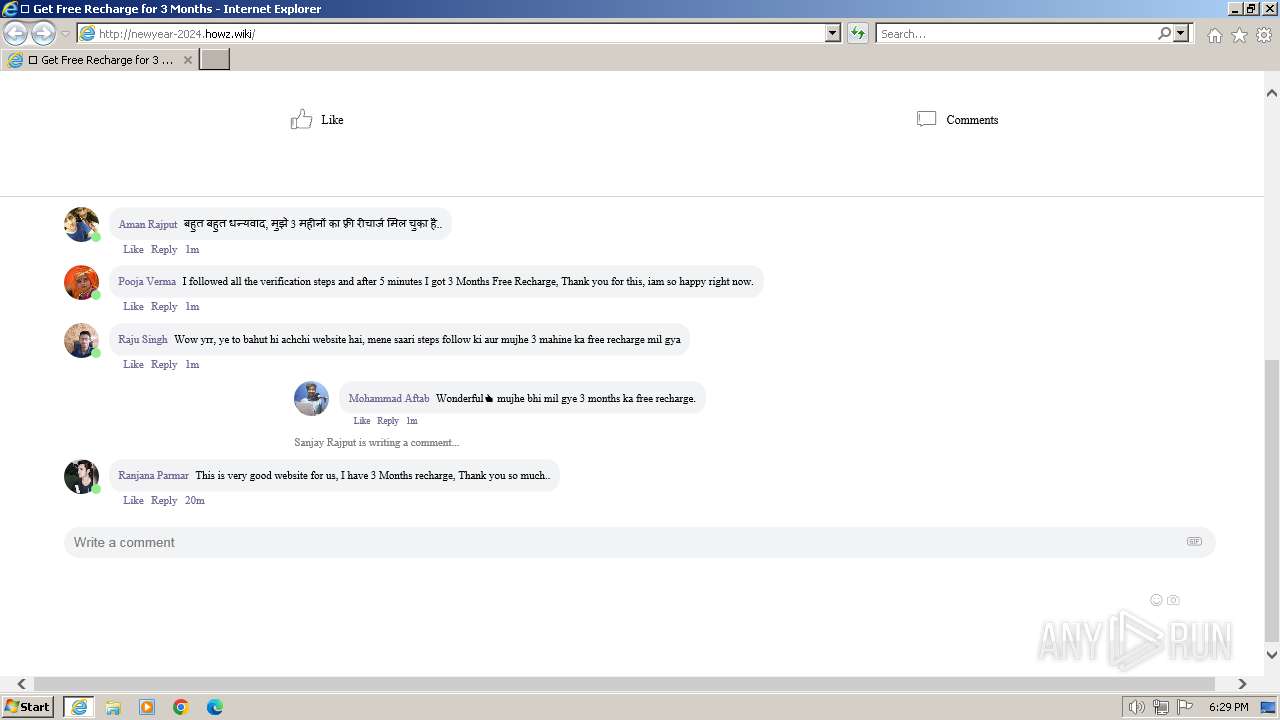This screenshot has width=1280, height=720.
Task: Click the camera icon below comment box
Action: pos(1173,600)
